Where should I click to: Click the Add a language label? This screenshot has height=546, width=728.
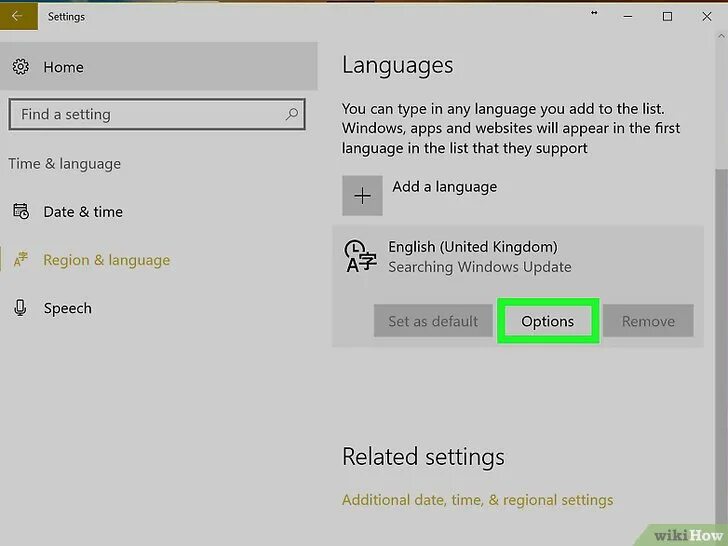(x=444, y=187)
